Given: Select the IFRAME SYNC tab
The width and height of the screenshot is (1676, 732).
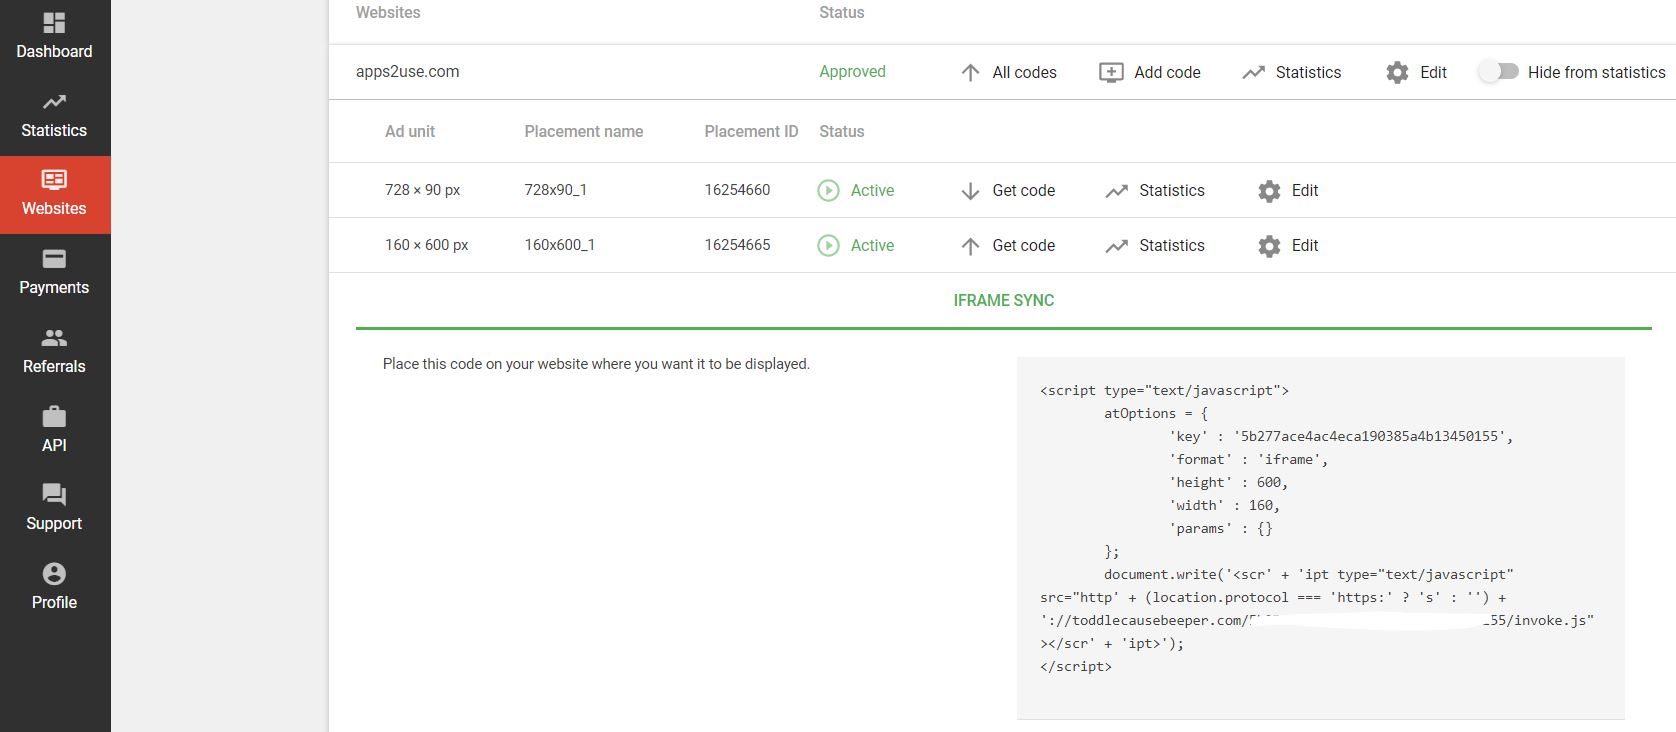Looking at the screenshot, I should pos(1003,300).
